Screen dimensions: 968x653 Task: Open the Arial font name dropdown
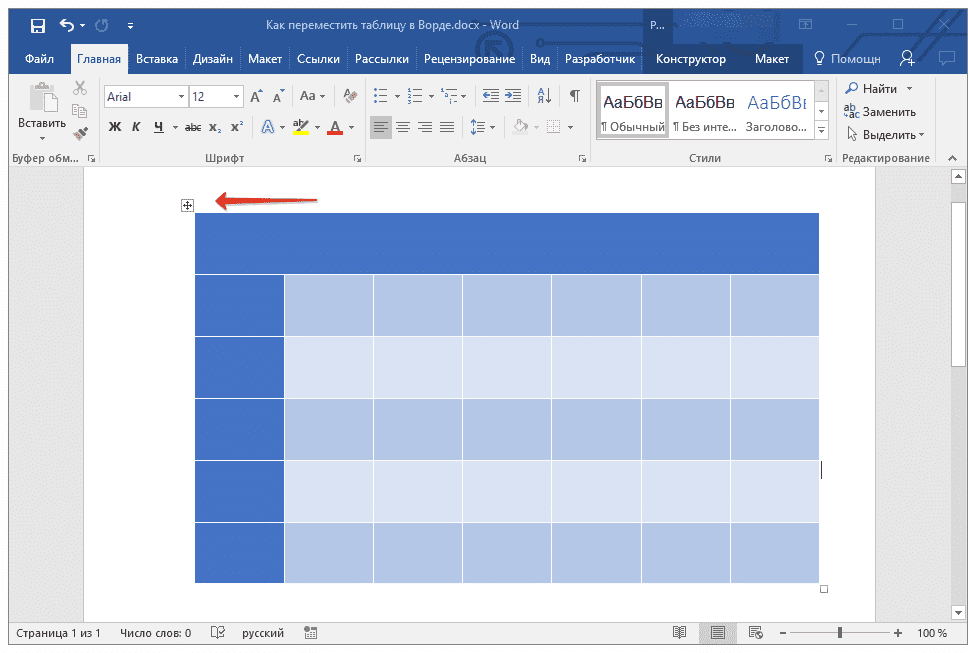point(181,97)
